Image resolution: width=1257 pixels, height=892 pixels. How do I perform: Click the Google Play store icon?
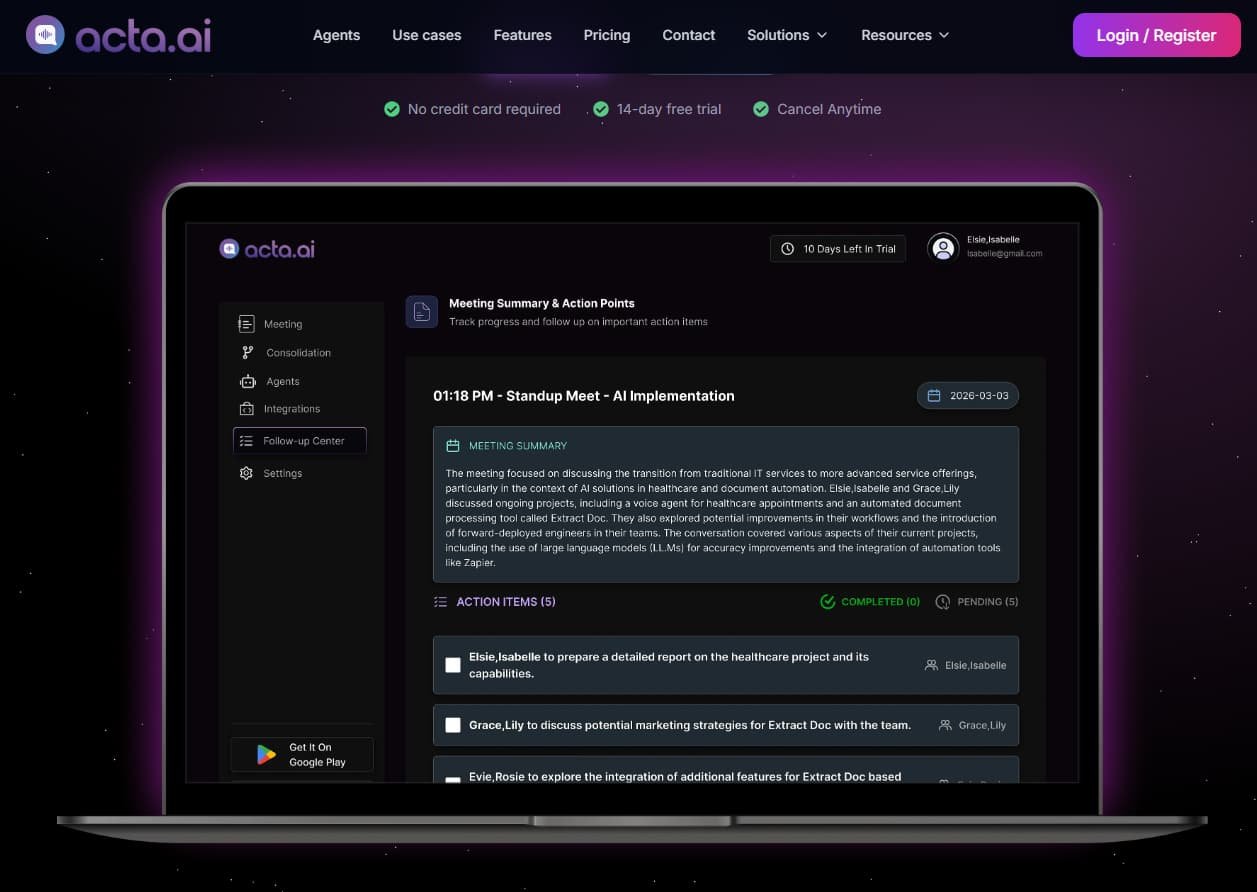[x=266, y=755]
